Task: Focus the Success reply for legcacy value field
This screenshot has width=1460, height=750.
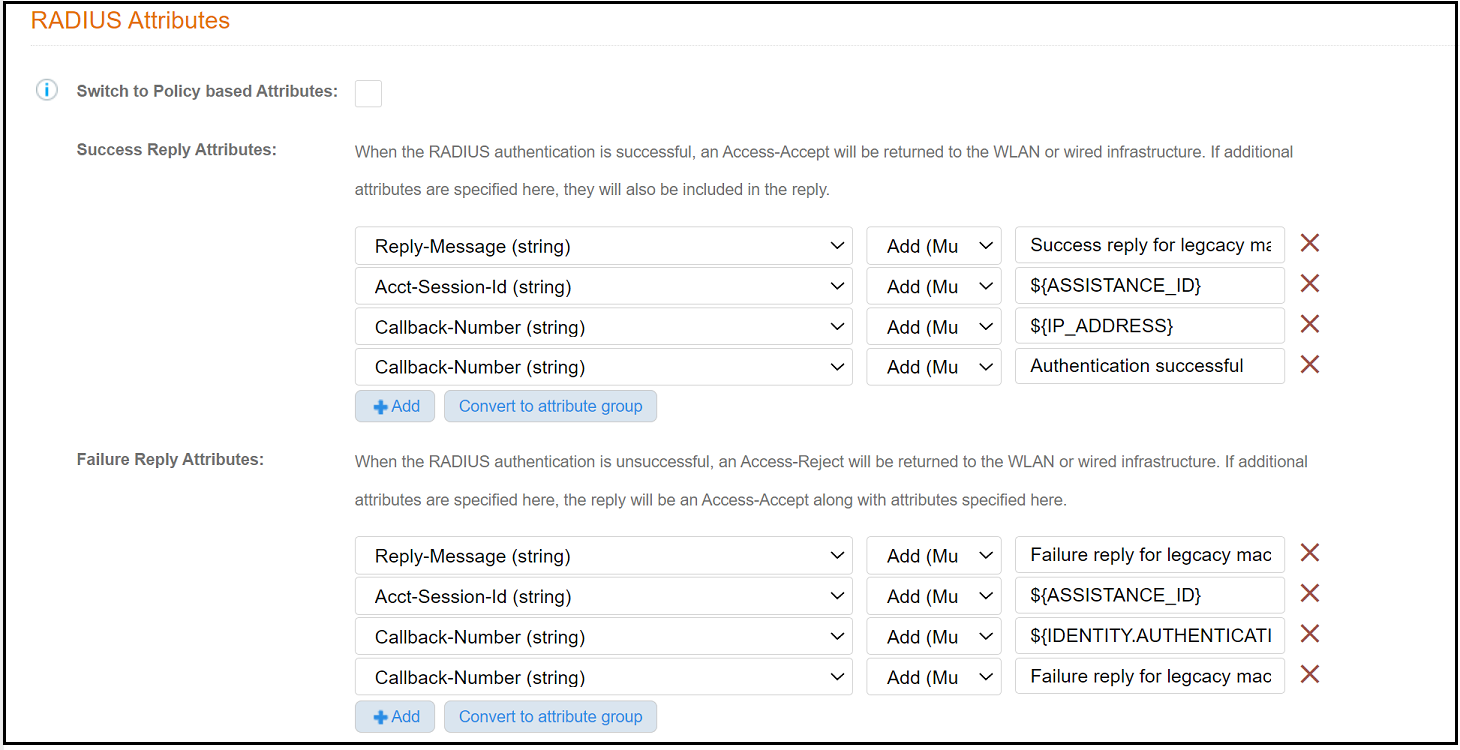Action: coord(1150,245)
